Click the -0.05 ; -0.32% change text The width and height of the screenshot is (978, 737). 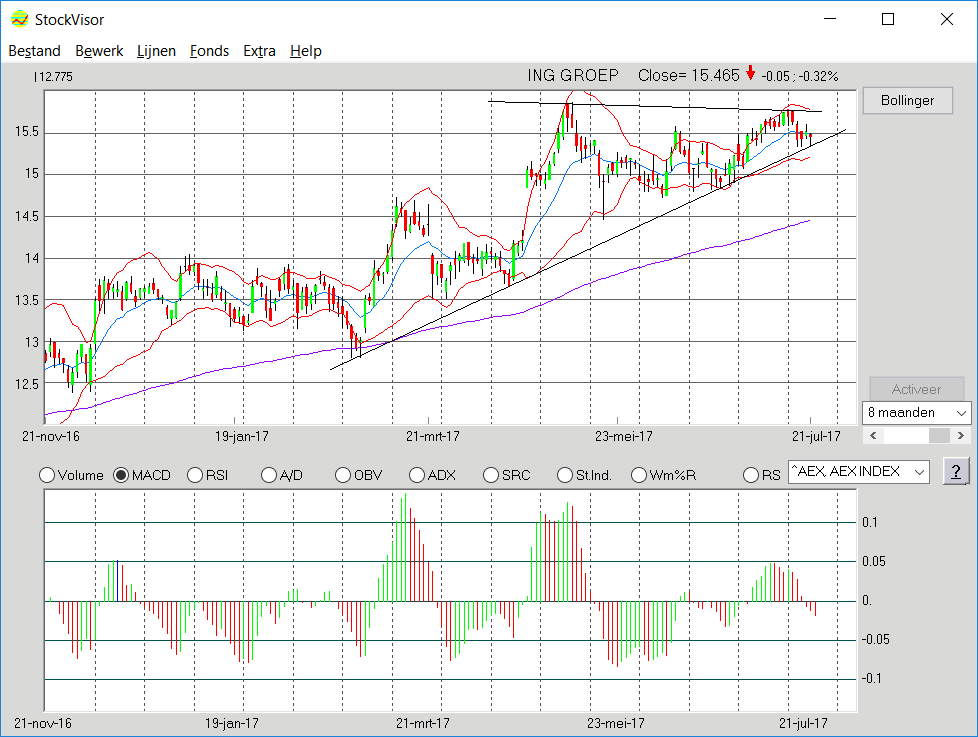coord(800,77)
